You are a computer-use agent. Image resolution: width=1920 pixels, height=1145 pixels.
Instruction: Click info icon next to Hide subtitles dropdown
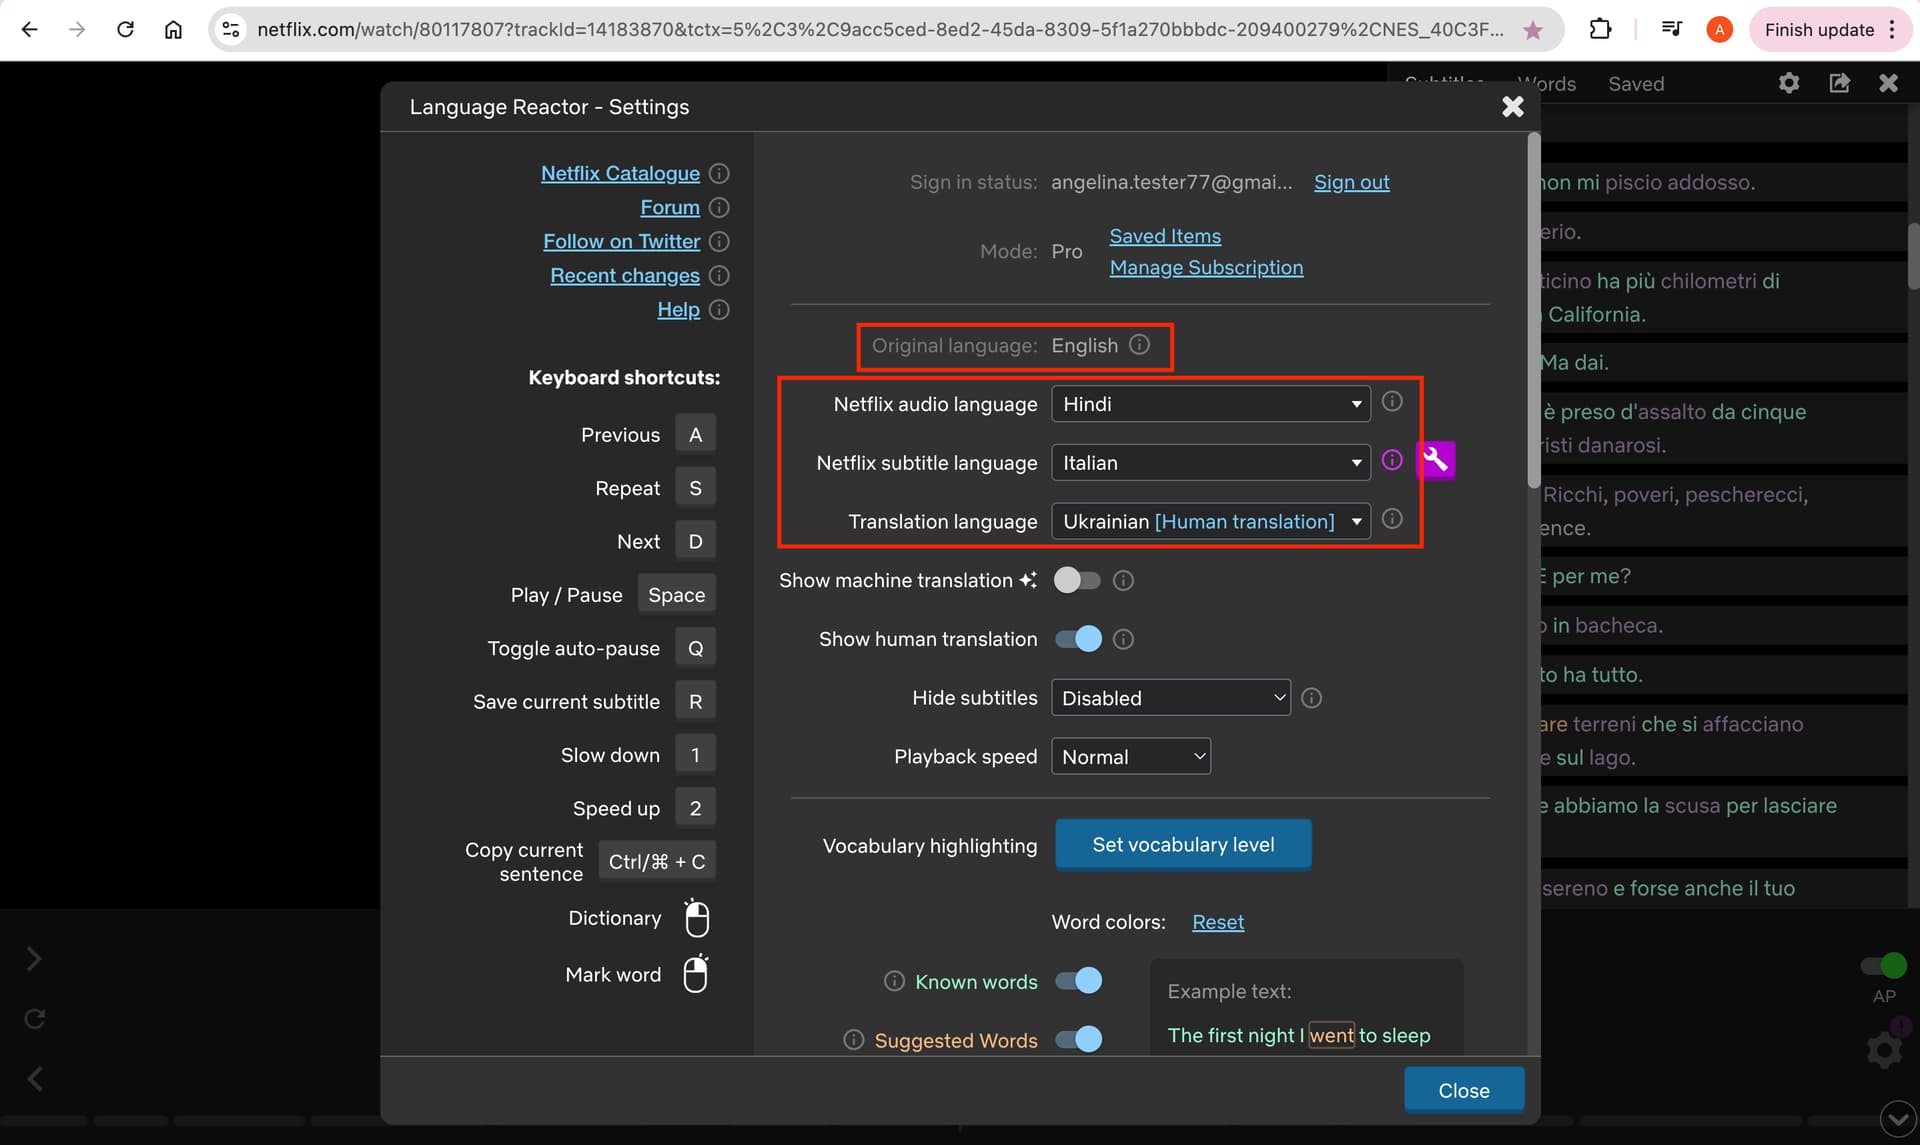click(x=1312, y=698)
